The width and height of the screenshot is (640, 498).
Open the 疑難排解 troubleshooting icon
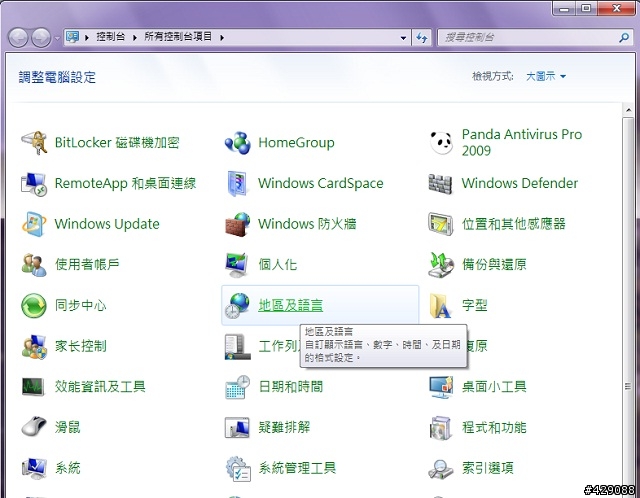pos(237,427)
